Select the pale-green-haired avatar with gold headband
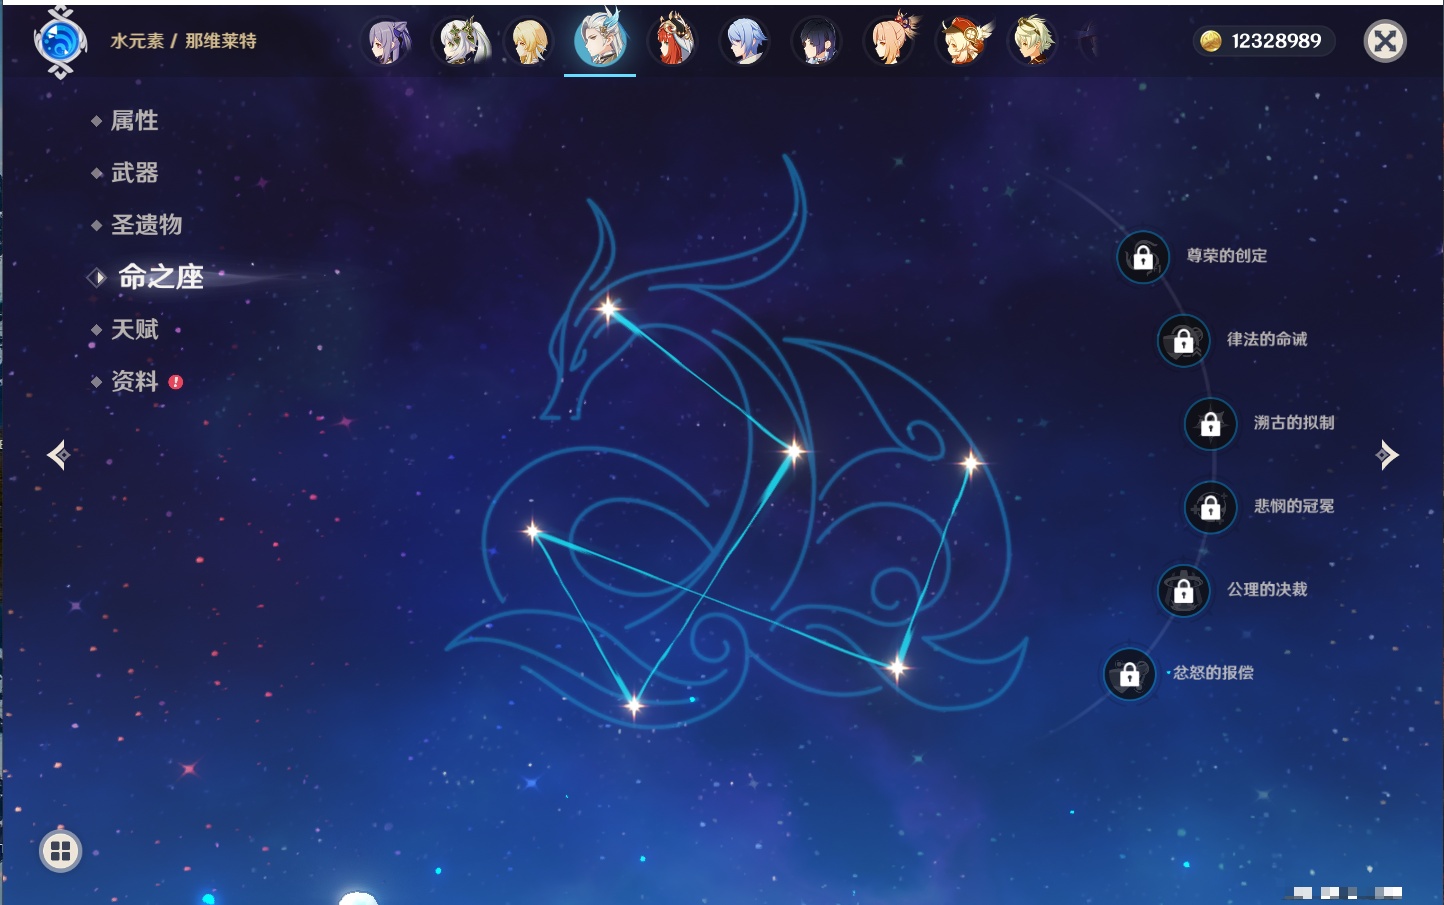The image size is (1444, 905). click(x=1031, y=42)
